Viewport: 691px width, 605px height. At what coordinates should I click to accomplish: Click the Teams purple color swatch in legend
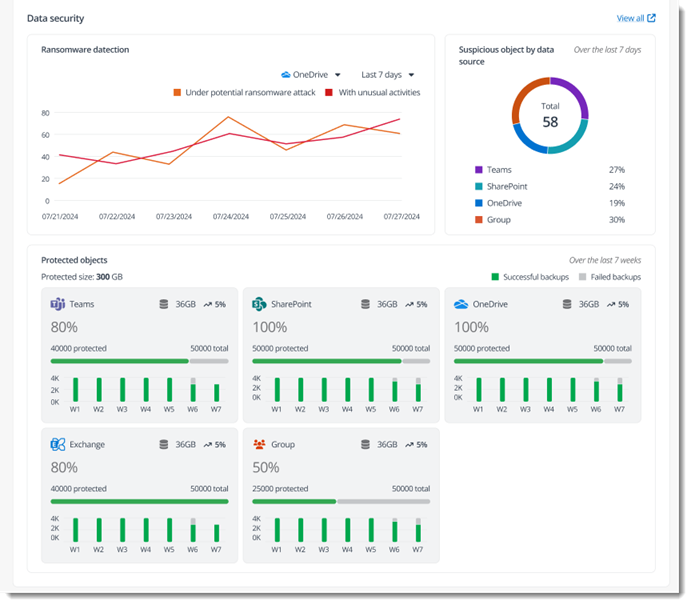pos(479,170)
